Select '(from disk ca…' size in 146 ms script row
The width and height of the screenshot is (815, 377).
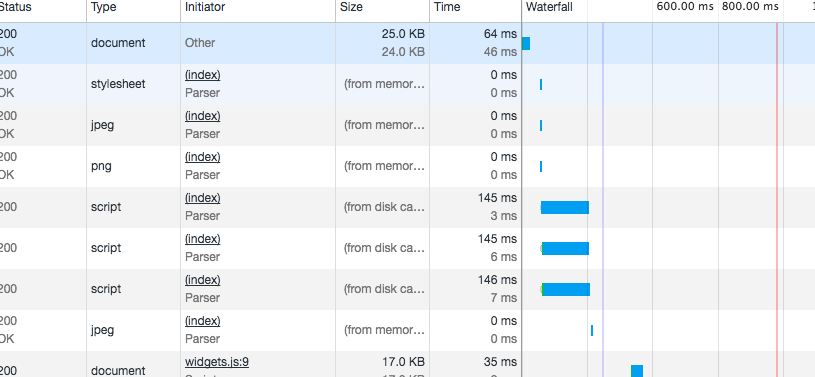[384, 290]
